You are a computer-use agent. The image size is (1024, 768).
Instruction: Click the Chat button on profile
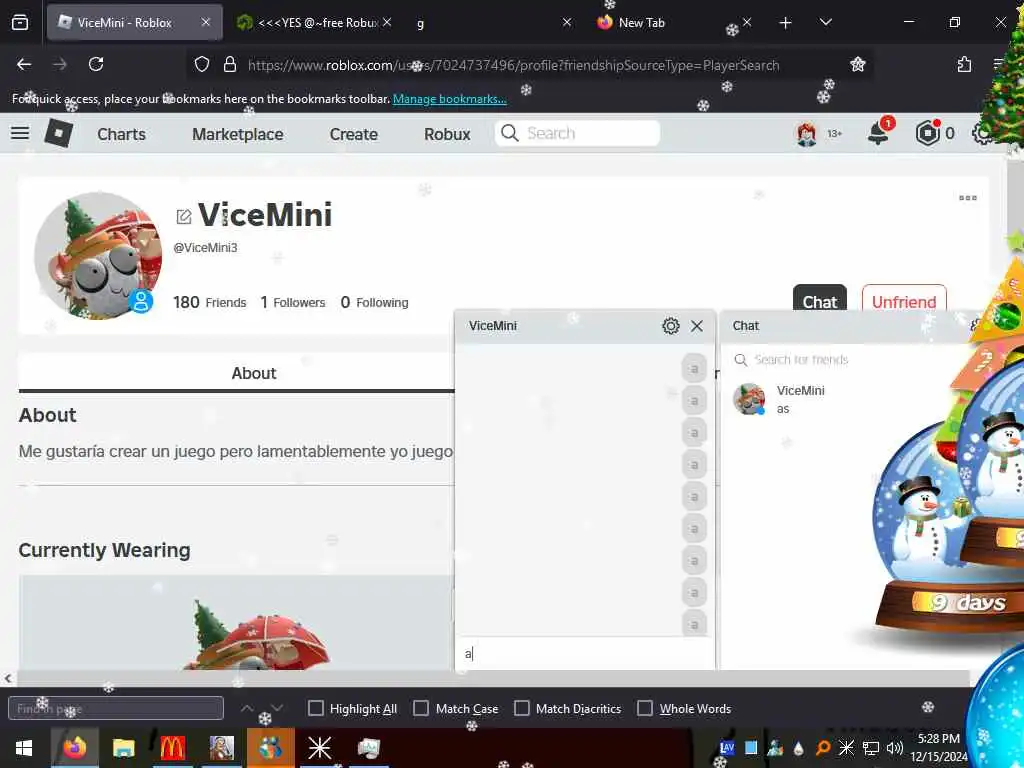coord(820,300)
